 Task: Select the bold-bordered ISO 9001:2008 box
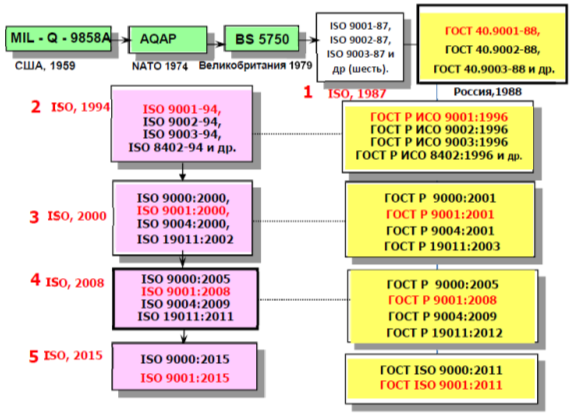pos(185,299)
